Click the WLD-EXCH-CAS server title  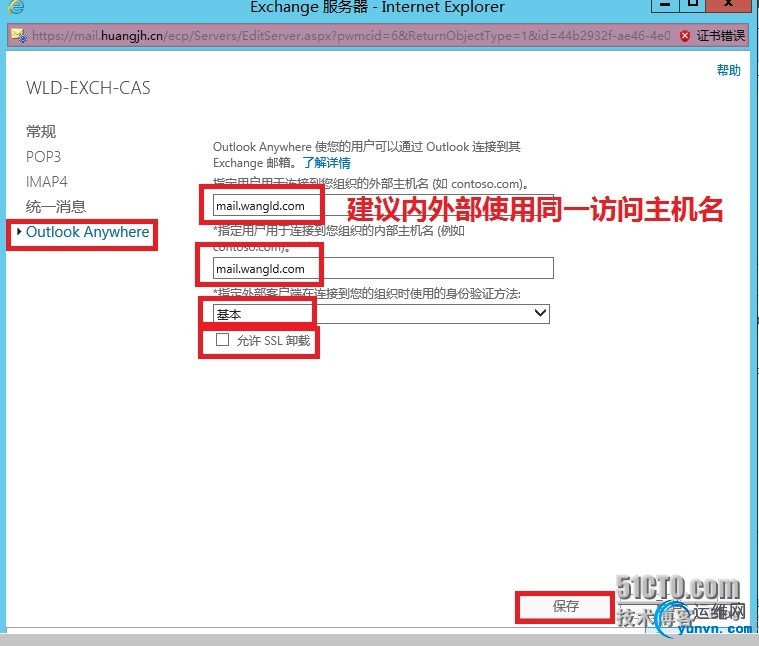88,88
